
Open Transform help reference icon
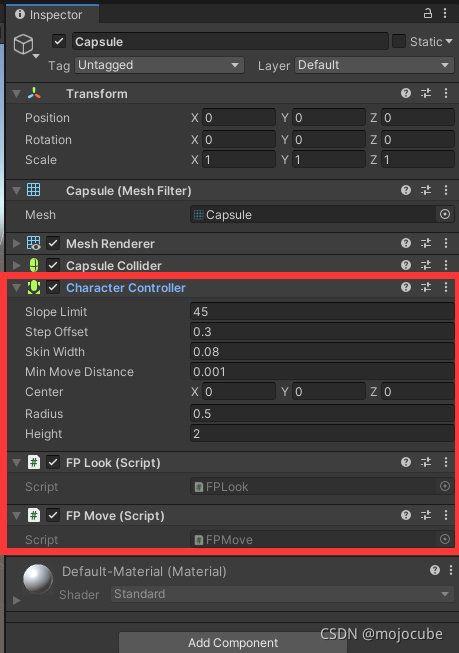pyautogui.click(x=406, y=93)
